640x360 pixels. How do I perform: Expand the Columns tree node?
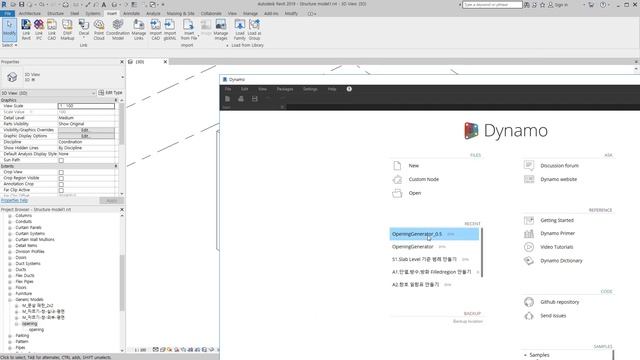click(10, 216)
